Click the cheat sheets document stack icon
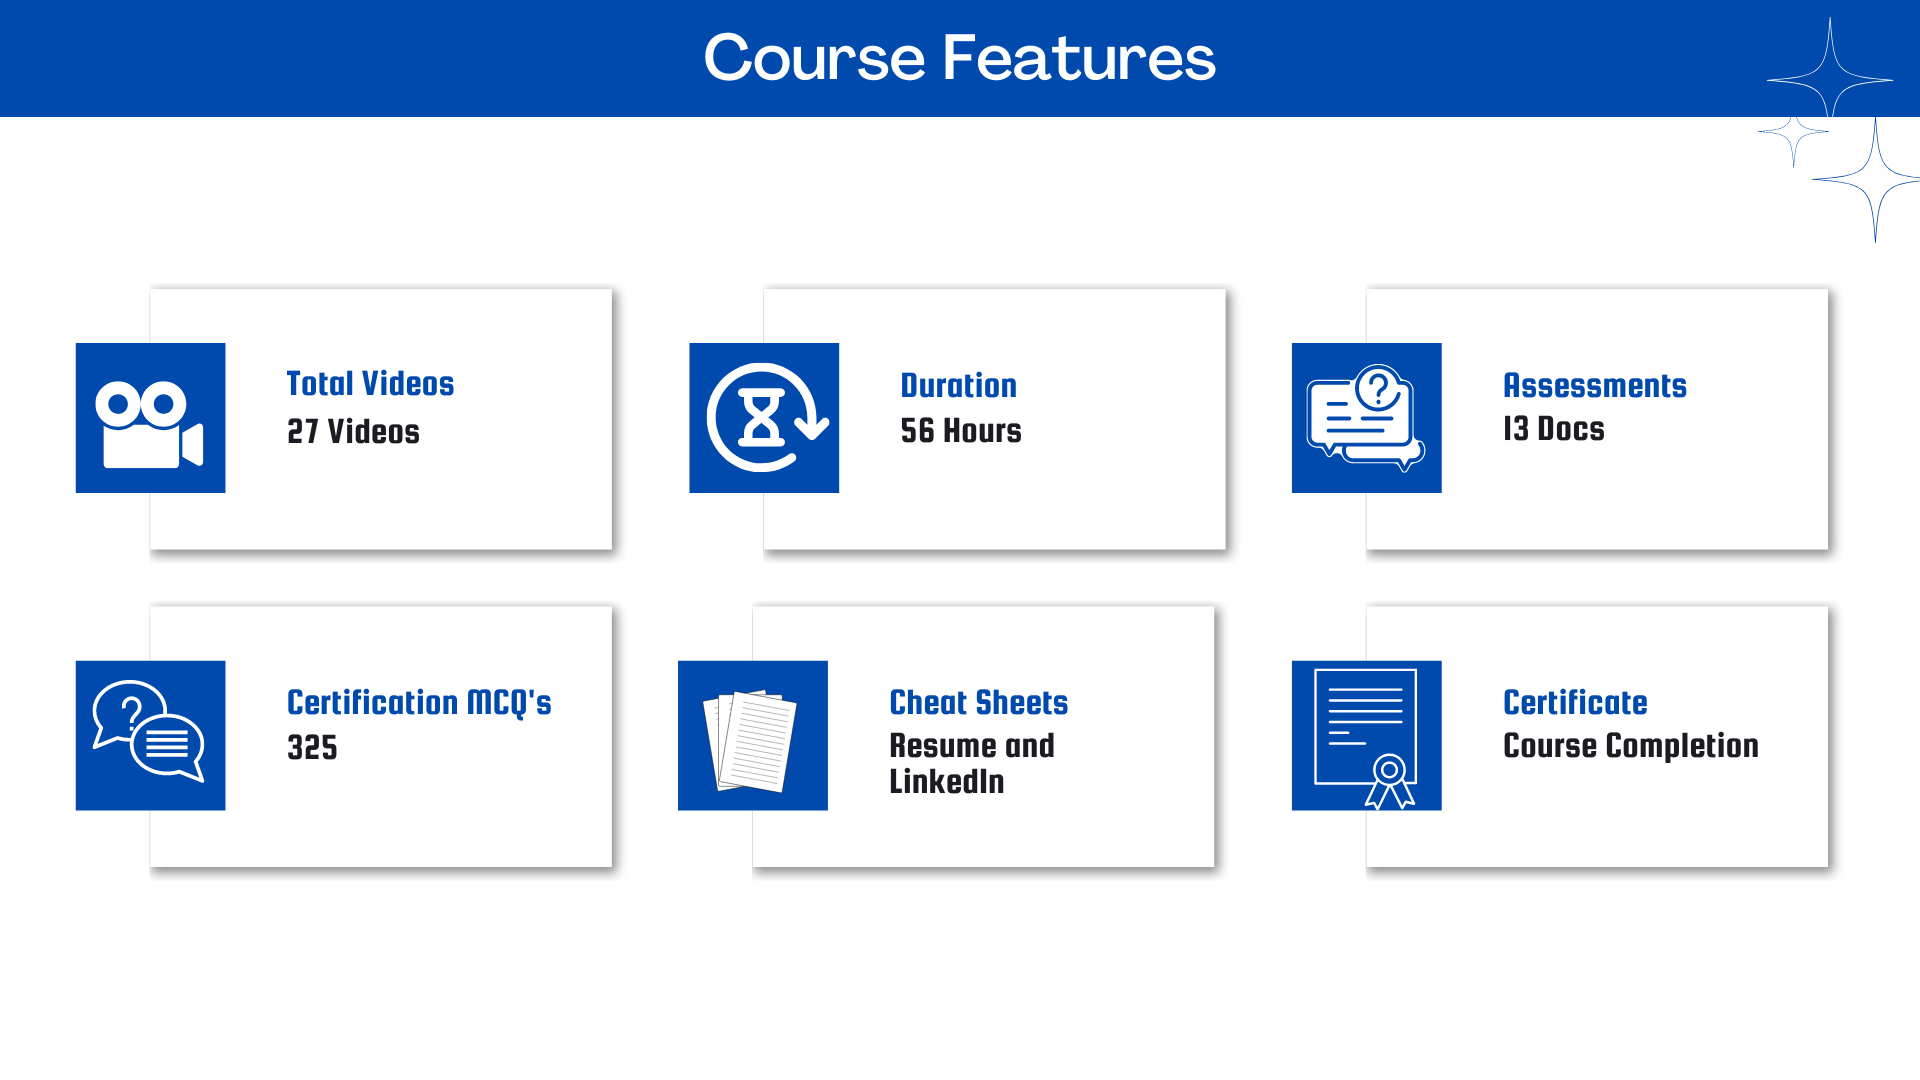The height and width of the screenshot is (1080, 1920). (752, 735)
